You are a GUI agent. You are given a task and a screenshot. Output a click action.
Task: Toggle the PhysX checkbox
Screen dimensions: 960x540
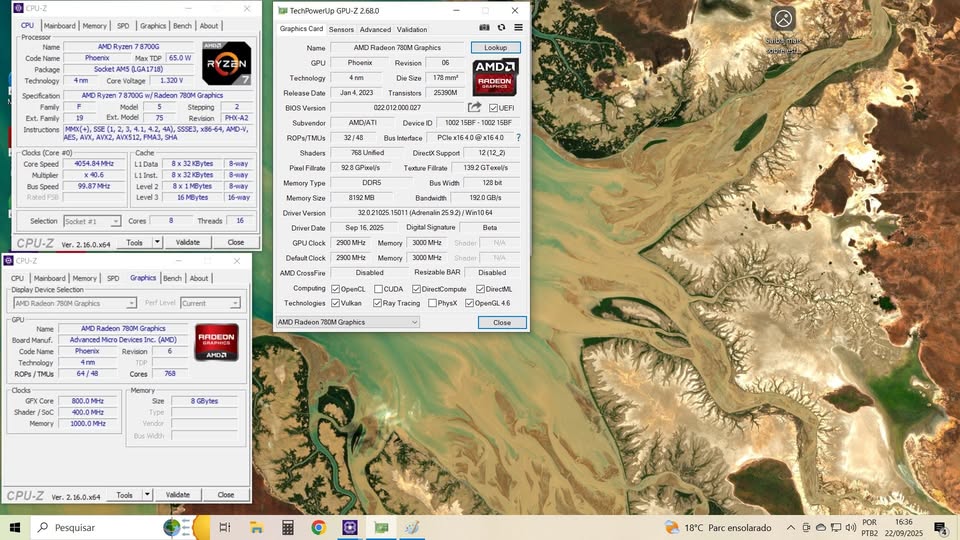click(432, 303)
